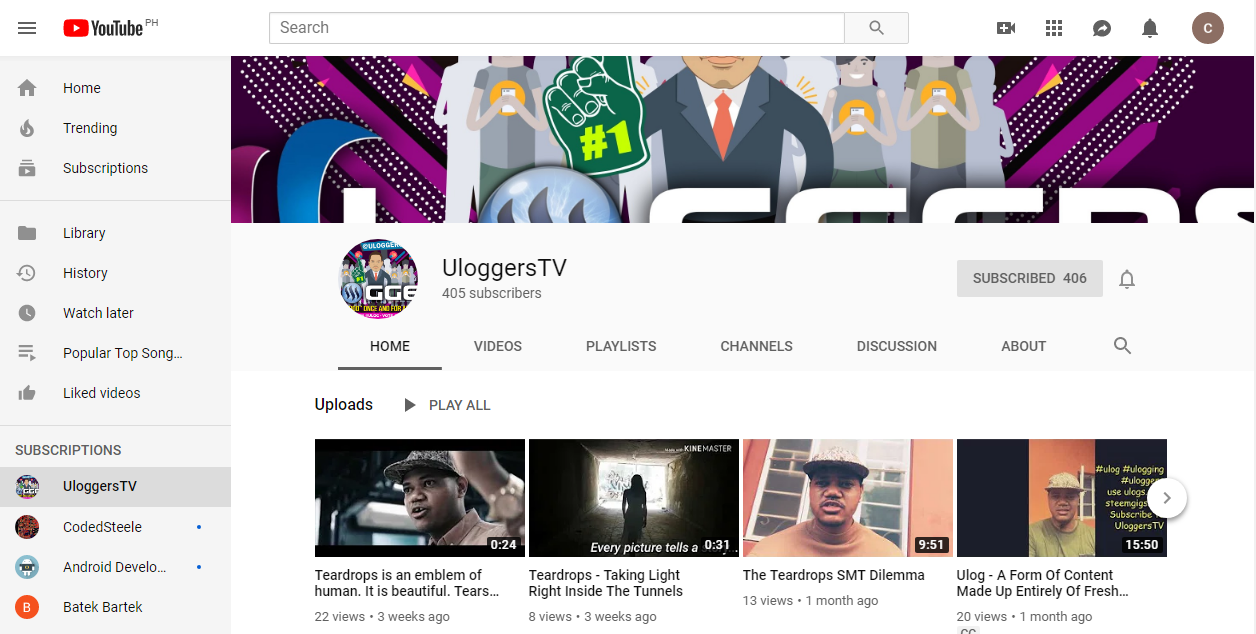Image resolution: width=1256 pixels, height=634 pixels.
Task: Switch to the DISCUSSION tab
Action: (897, 346)
